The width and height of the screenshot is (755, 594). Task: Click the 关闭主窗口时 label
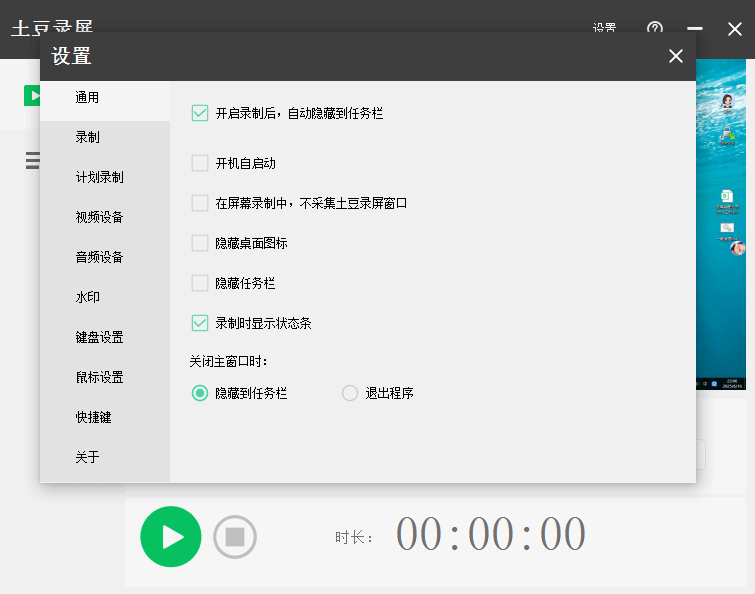point(229,361)
